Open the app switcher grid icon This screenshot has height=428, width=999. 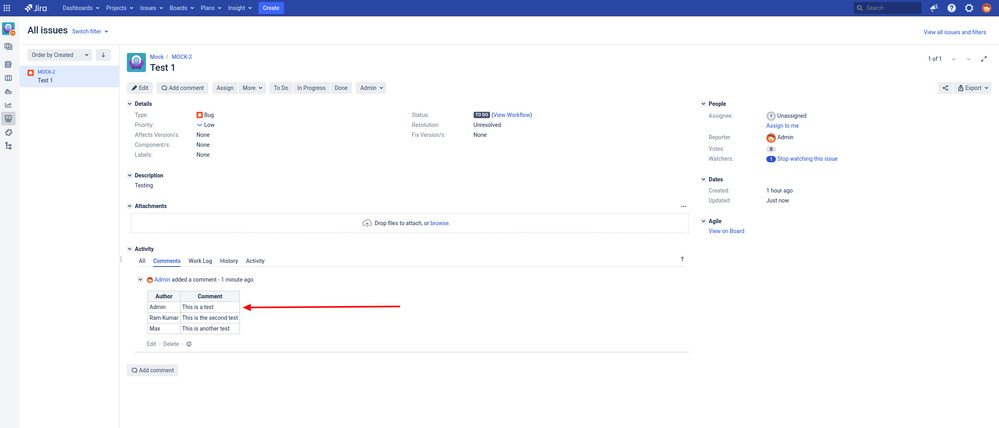click(x=7, y=8)
